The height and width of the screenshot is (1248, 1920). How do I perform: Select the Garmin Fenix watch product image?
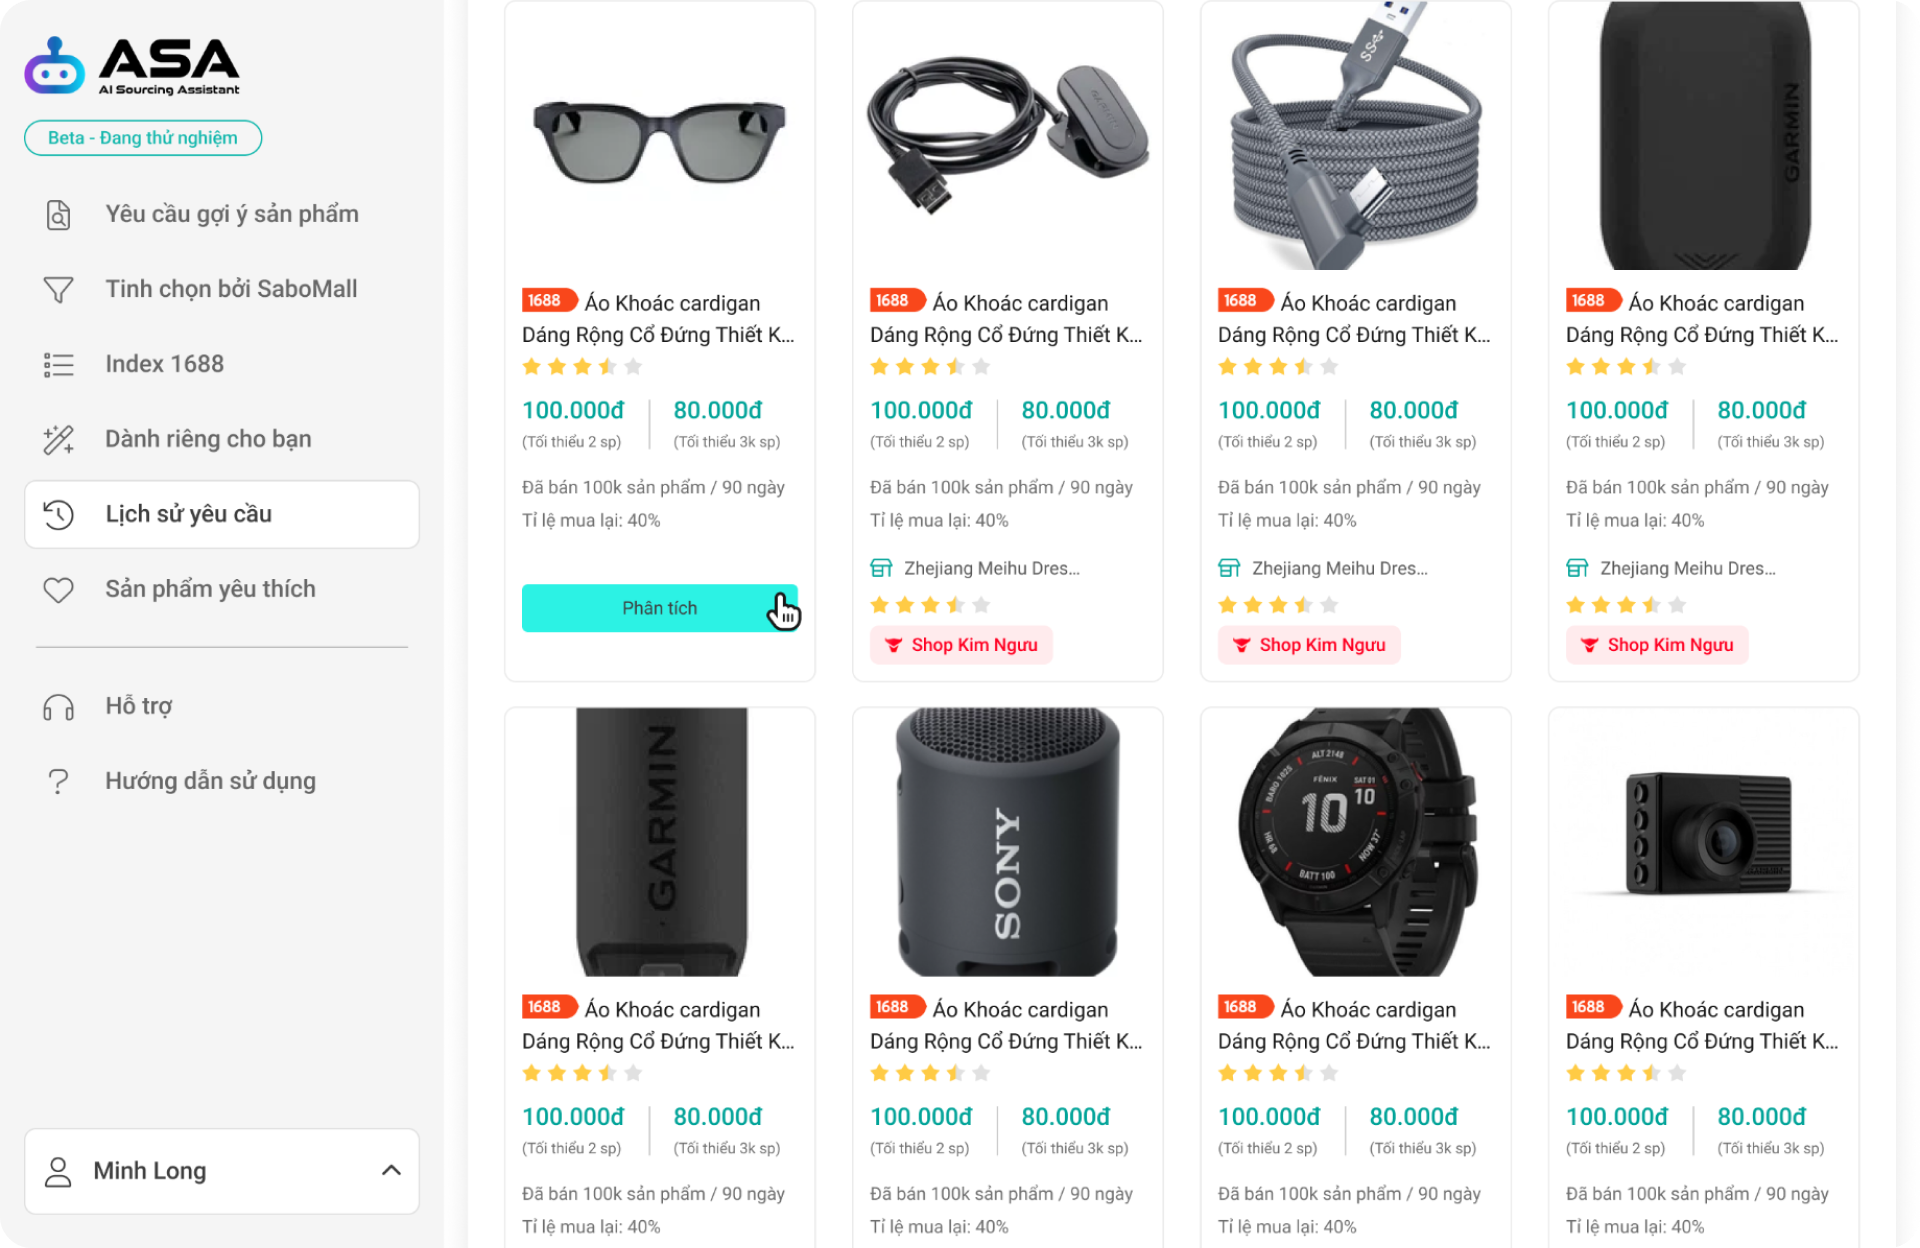click(x=1355, y=842)
